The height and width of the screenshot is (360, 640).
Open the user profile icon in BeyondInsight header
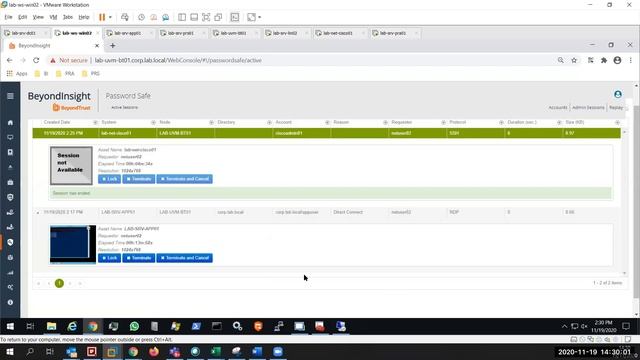click(x=618, y=94)
